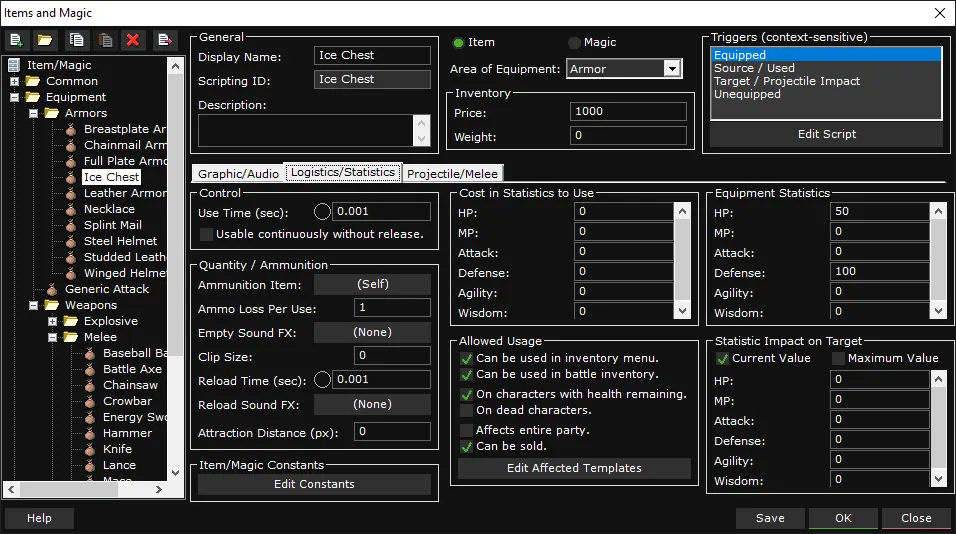
Task: Click the Edit Constants button
Action: tap(314, 484)
